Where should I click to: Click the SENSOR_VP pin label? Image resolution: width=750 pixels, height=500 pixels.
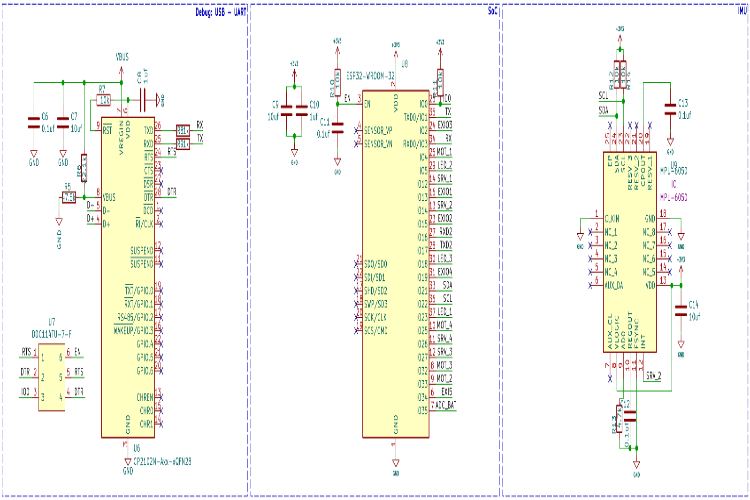coord(378,130)
